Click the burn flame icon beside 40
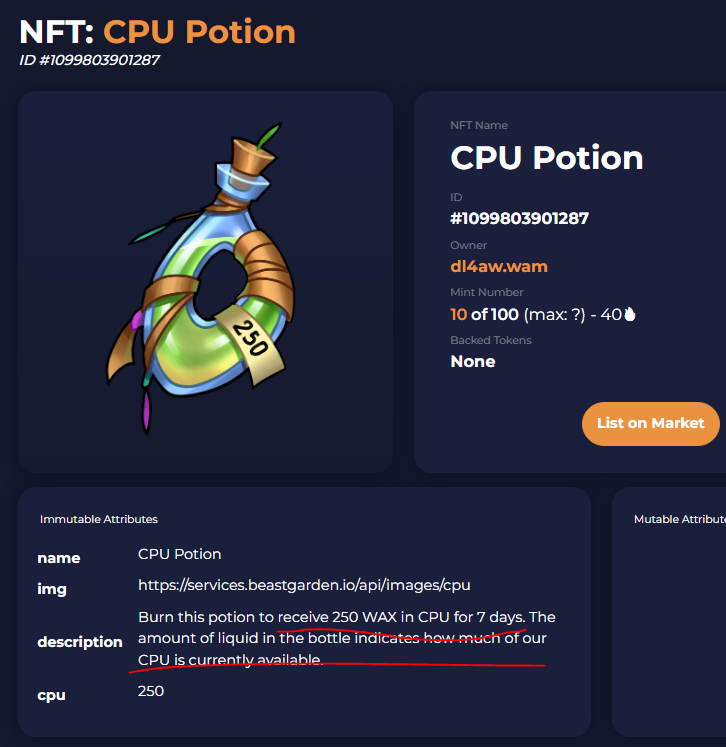This screenshot has height=747, width=726. click(x=630, y=314)
